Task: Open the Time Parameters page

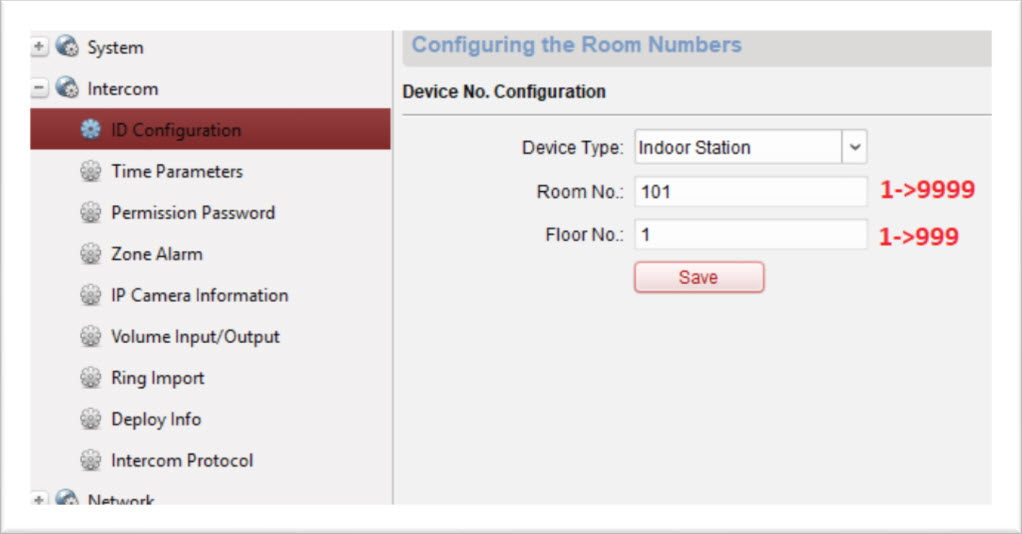Action: pyautogui.click(x=177, y=172)
